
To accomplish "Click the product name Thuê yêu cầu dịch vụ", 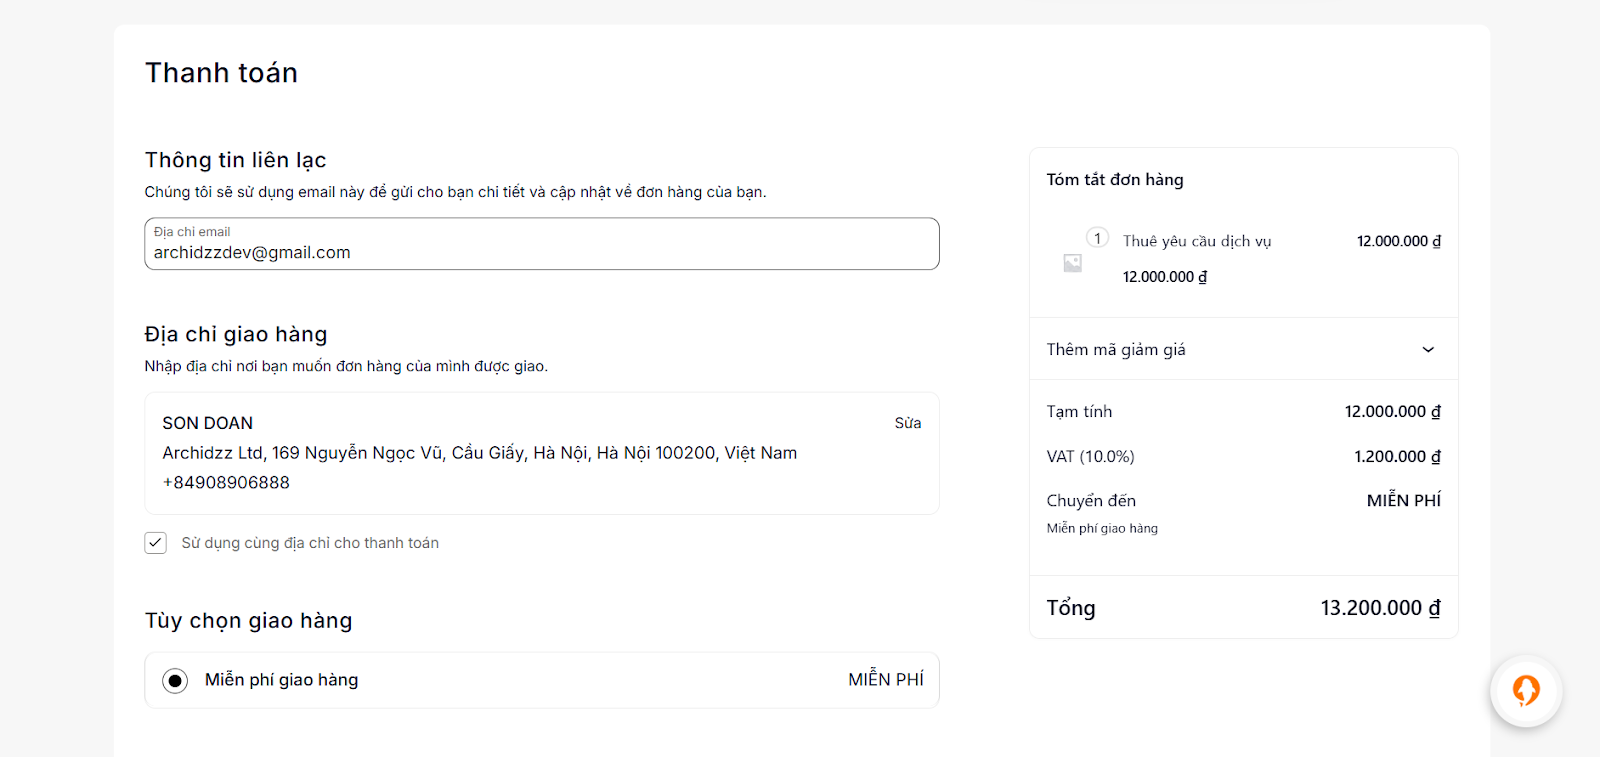I will tap(1196, 241).
